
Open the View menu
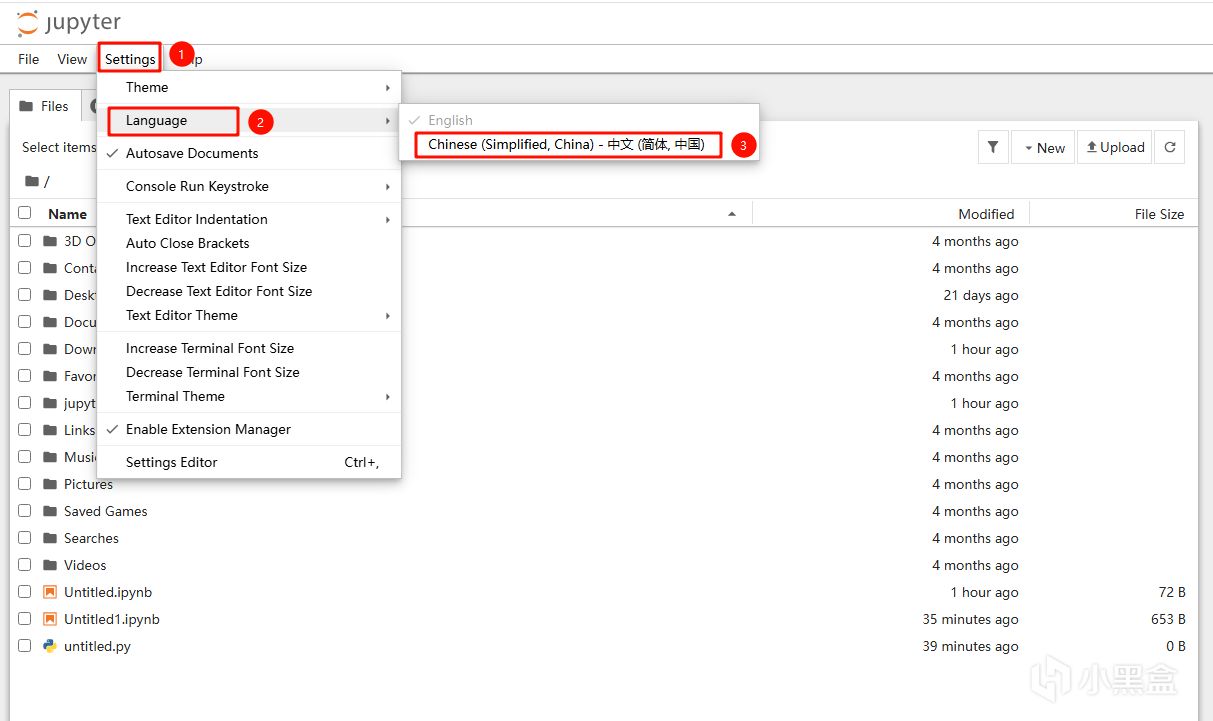pos(72,59)
